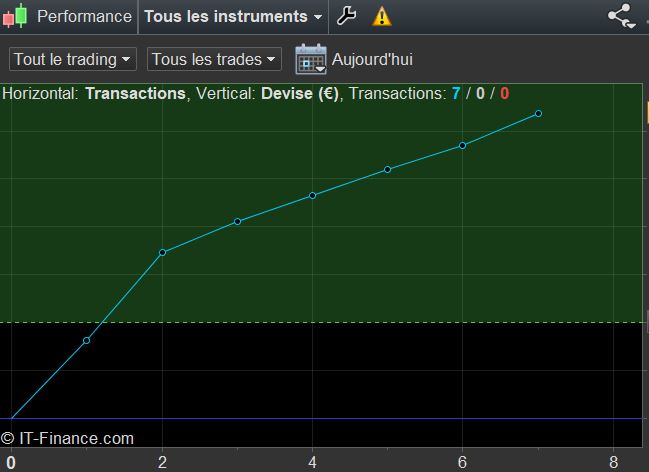Click the data point at transaction 1

tap(87, 340)
